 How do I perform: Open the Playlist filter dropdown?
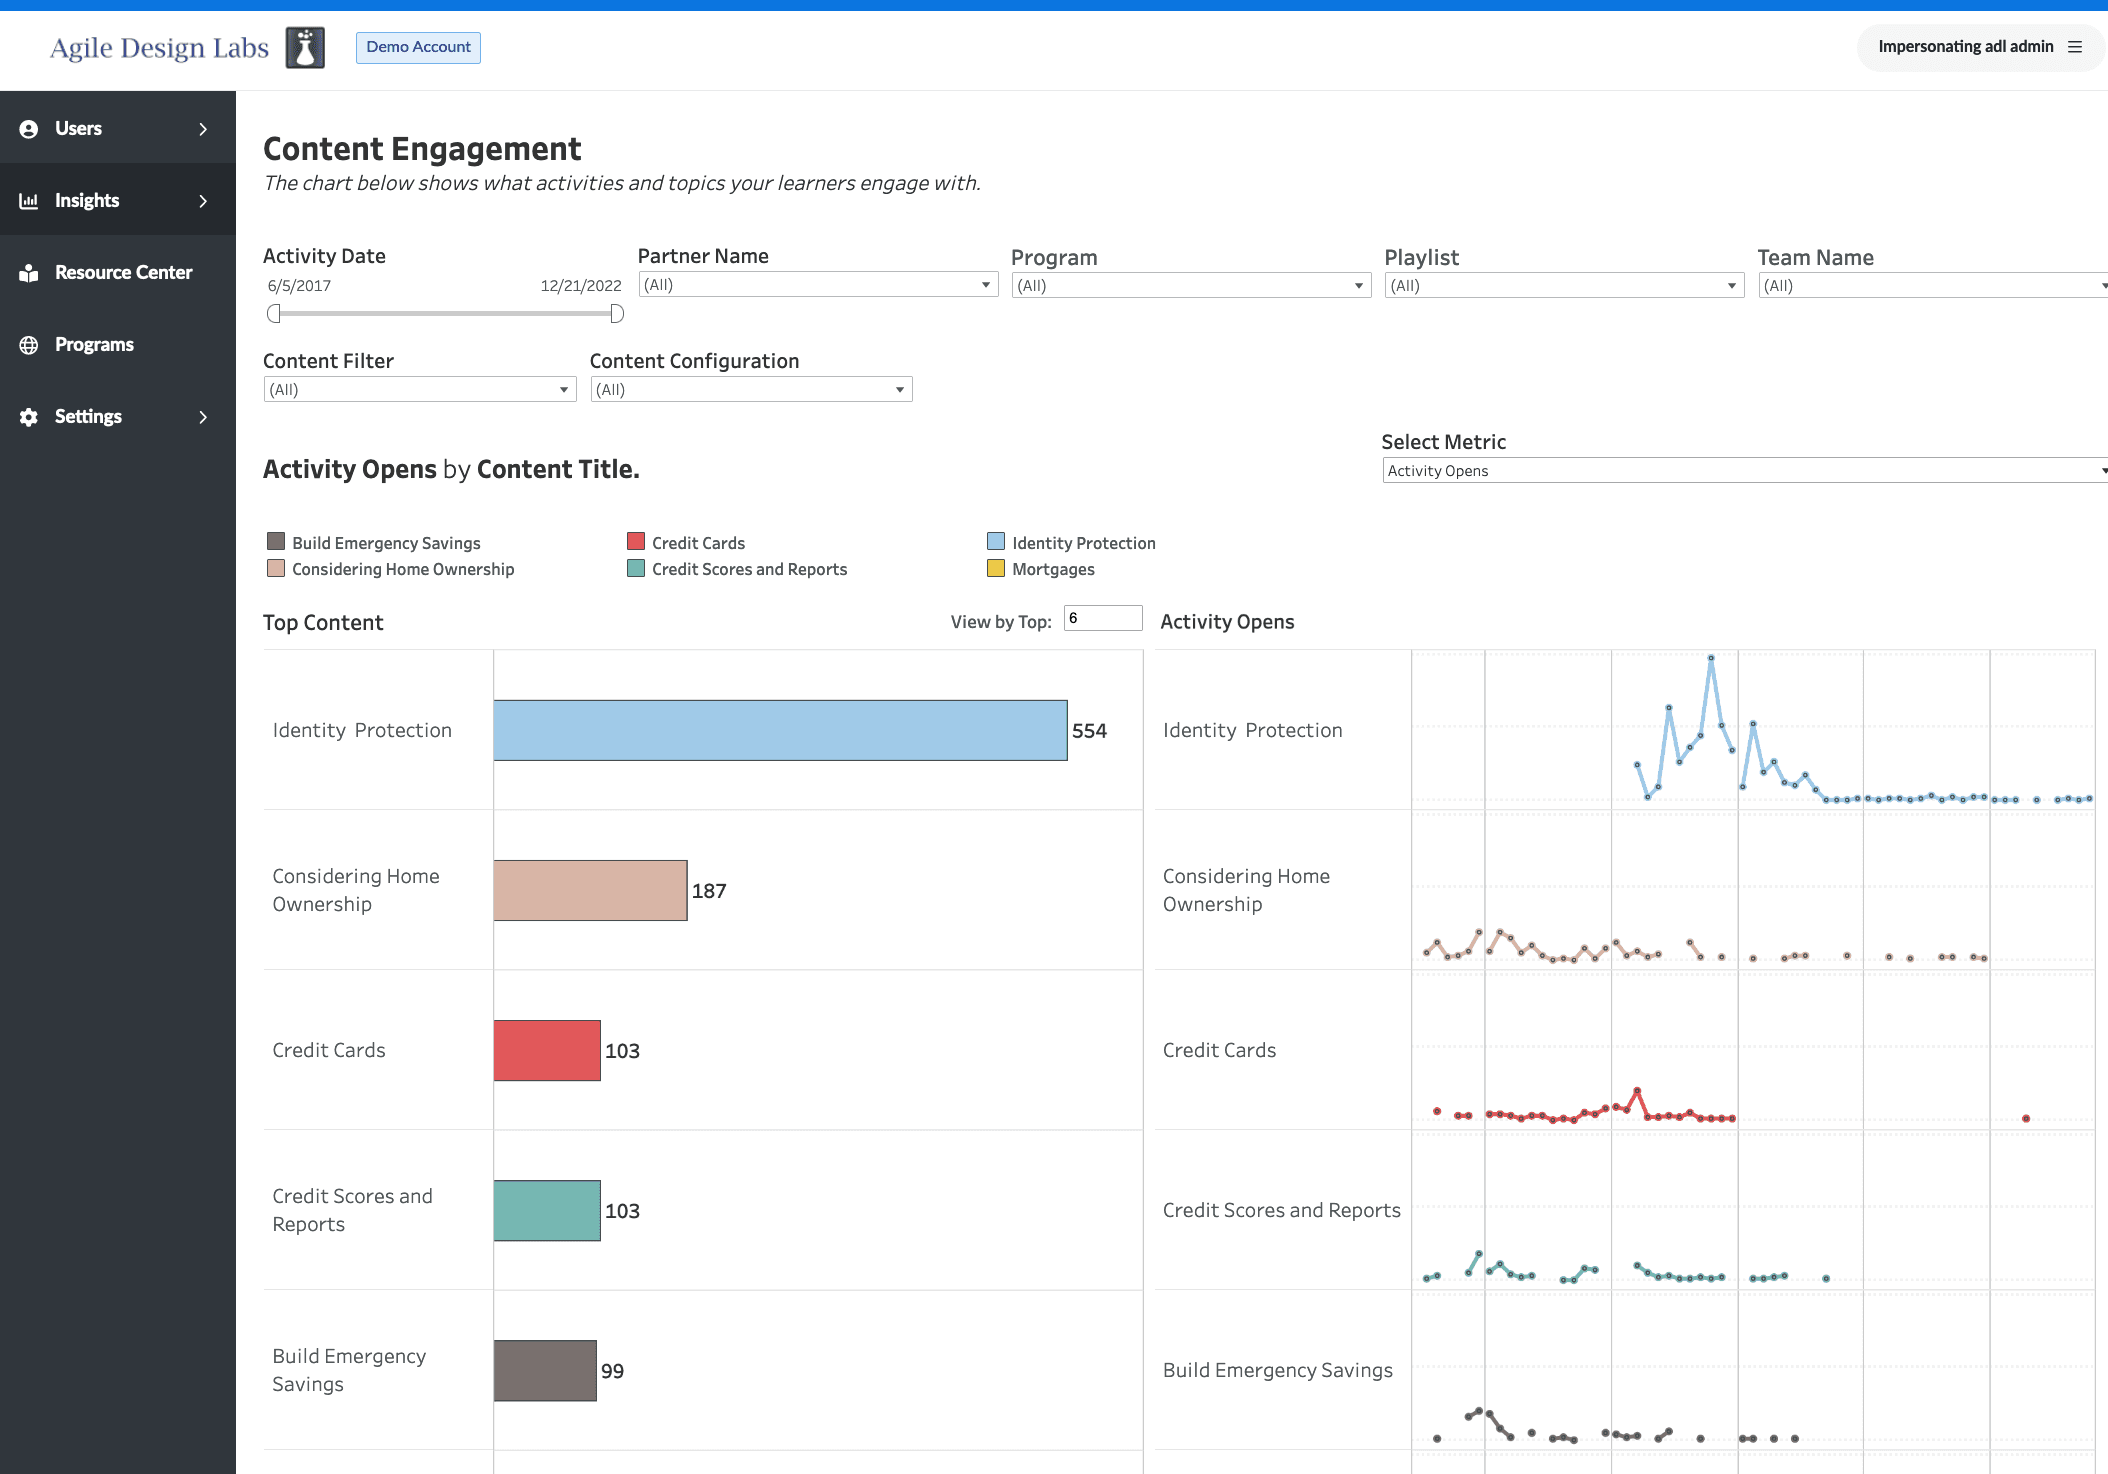(x=1564, y=286)
